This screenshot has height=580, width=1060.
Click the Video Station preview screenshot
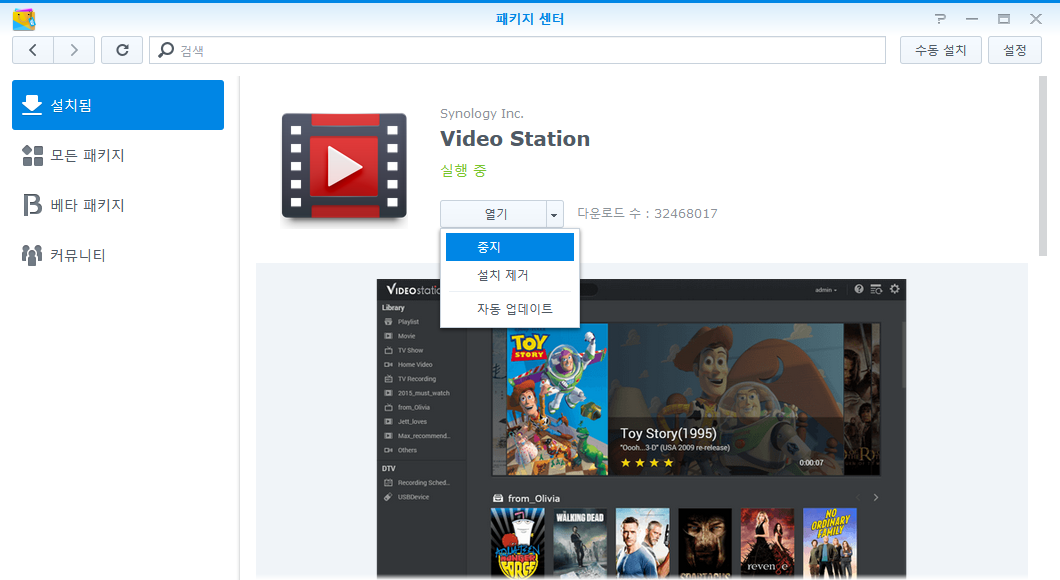point(641,429)
